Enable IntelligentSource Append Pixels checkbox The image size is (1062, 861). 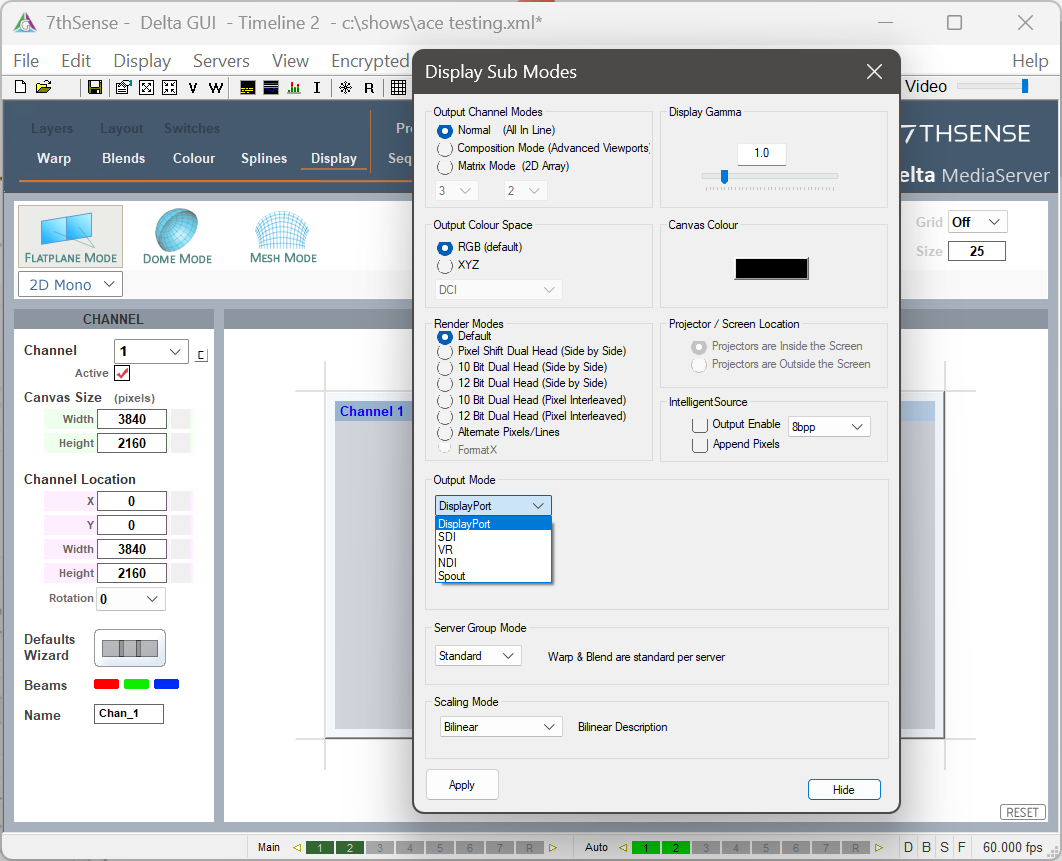[x=700, y=445]
